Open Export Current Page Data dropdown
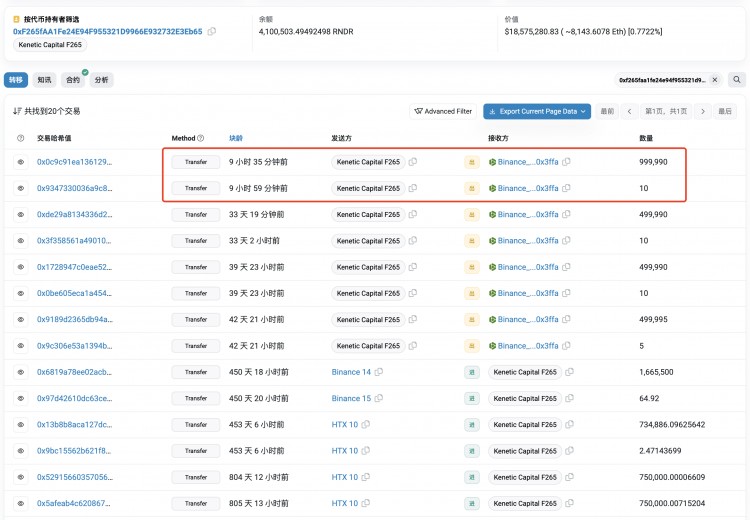 (x=537, y=111)
